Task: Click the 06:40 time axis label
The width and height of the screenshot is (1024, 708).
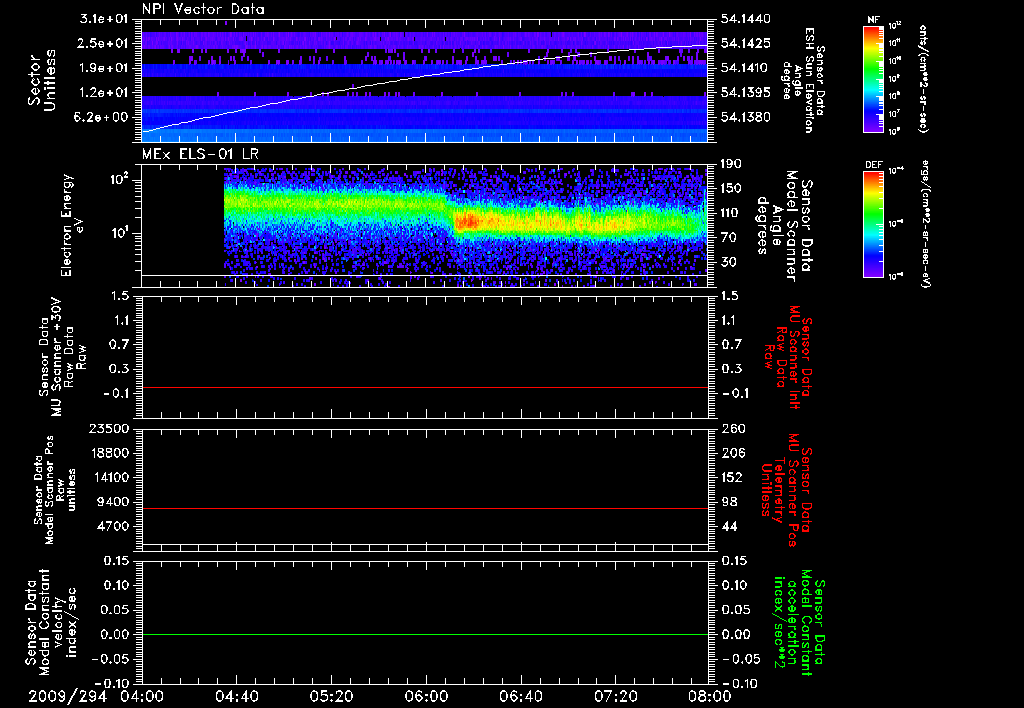Action: pos(520,695)
